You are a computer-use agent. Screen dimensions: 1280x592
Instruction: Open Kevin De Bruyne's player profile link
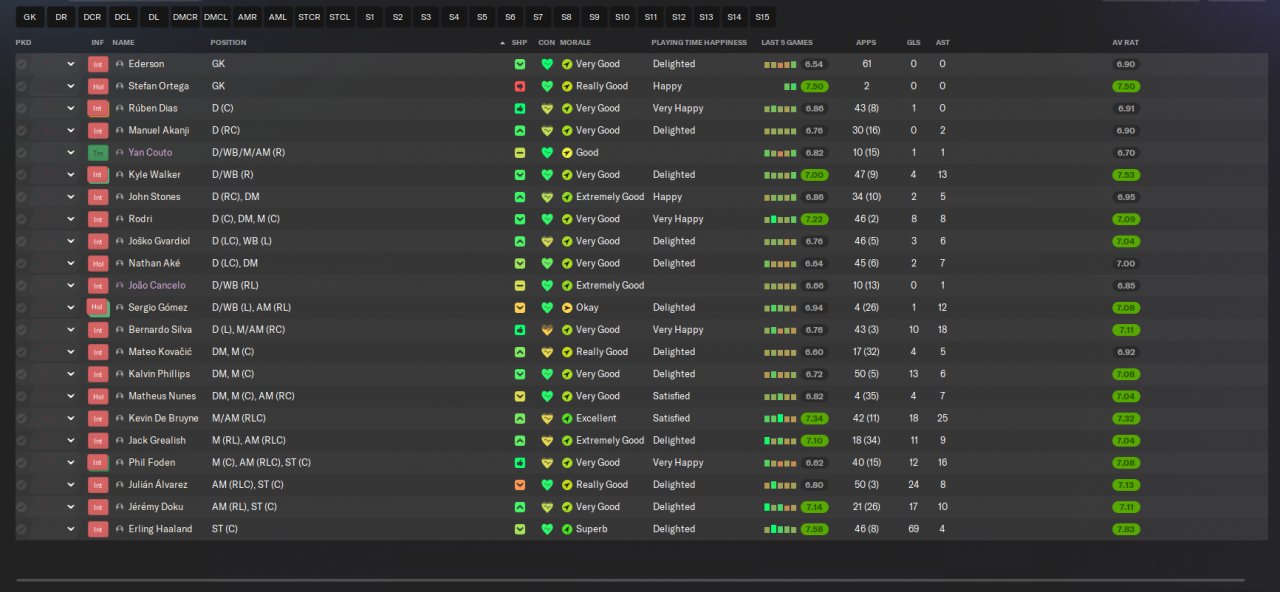coord(163,418)
